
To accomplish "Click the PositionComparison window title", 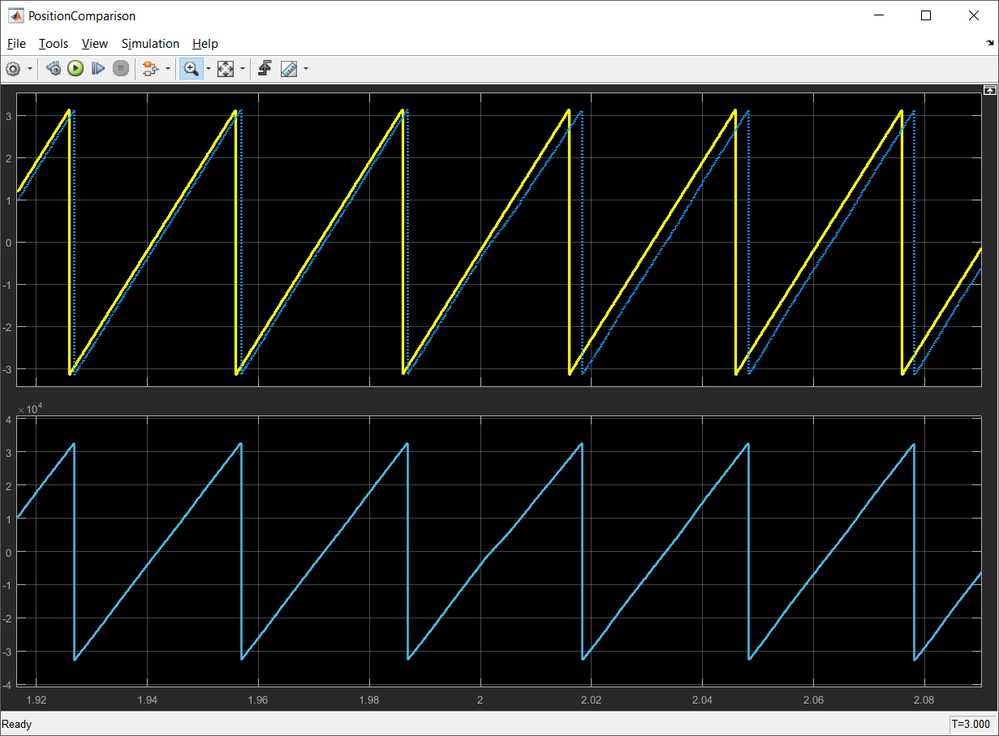I will click(82, 16).
